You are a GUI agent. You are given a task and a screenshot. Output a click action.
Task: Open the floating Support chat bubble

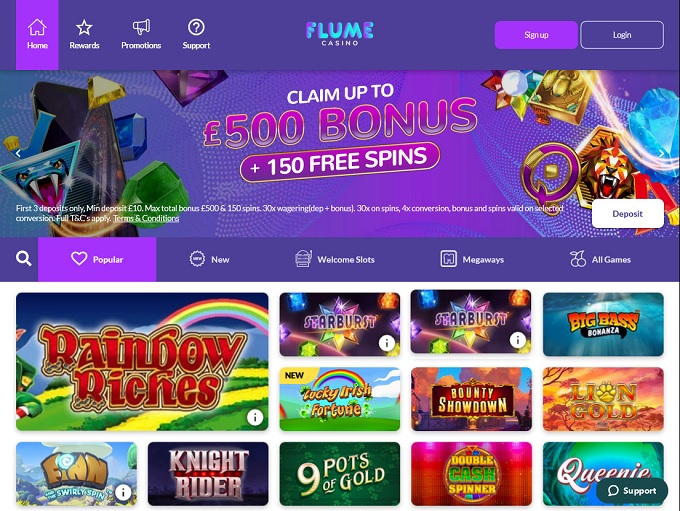[632, 491]
